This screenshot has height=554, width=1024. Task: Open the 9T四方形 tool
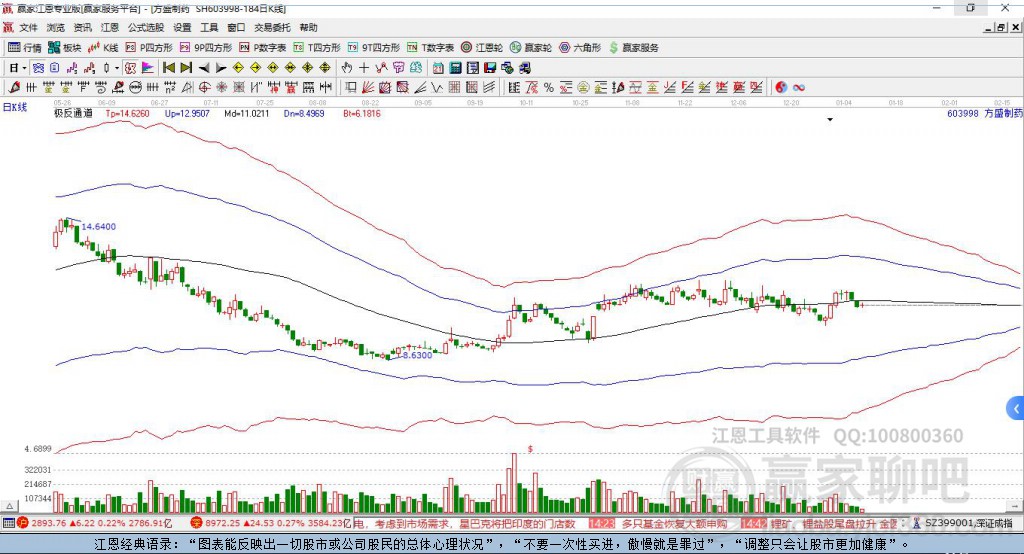(x=374, y=48)
